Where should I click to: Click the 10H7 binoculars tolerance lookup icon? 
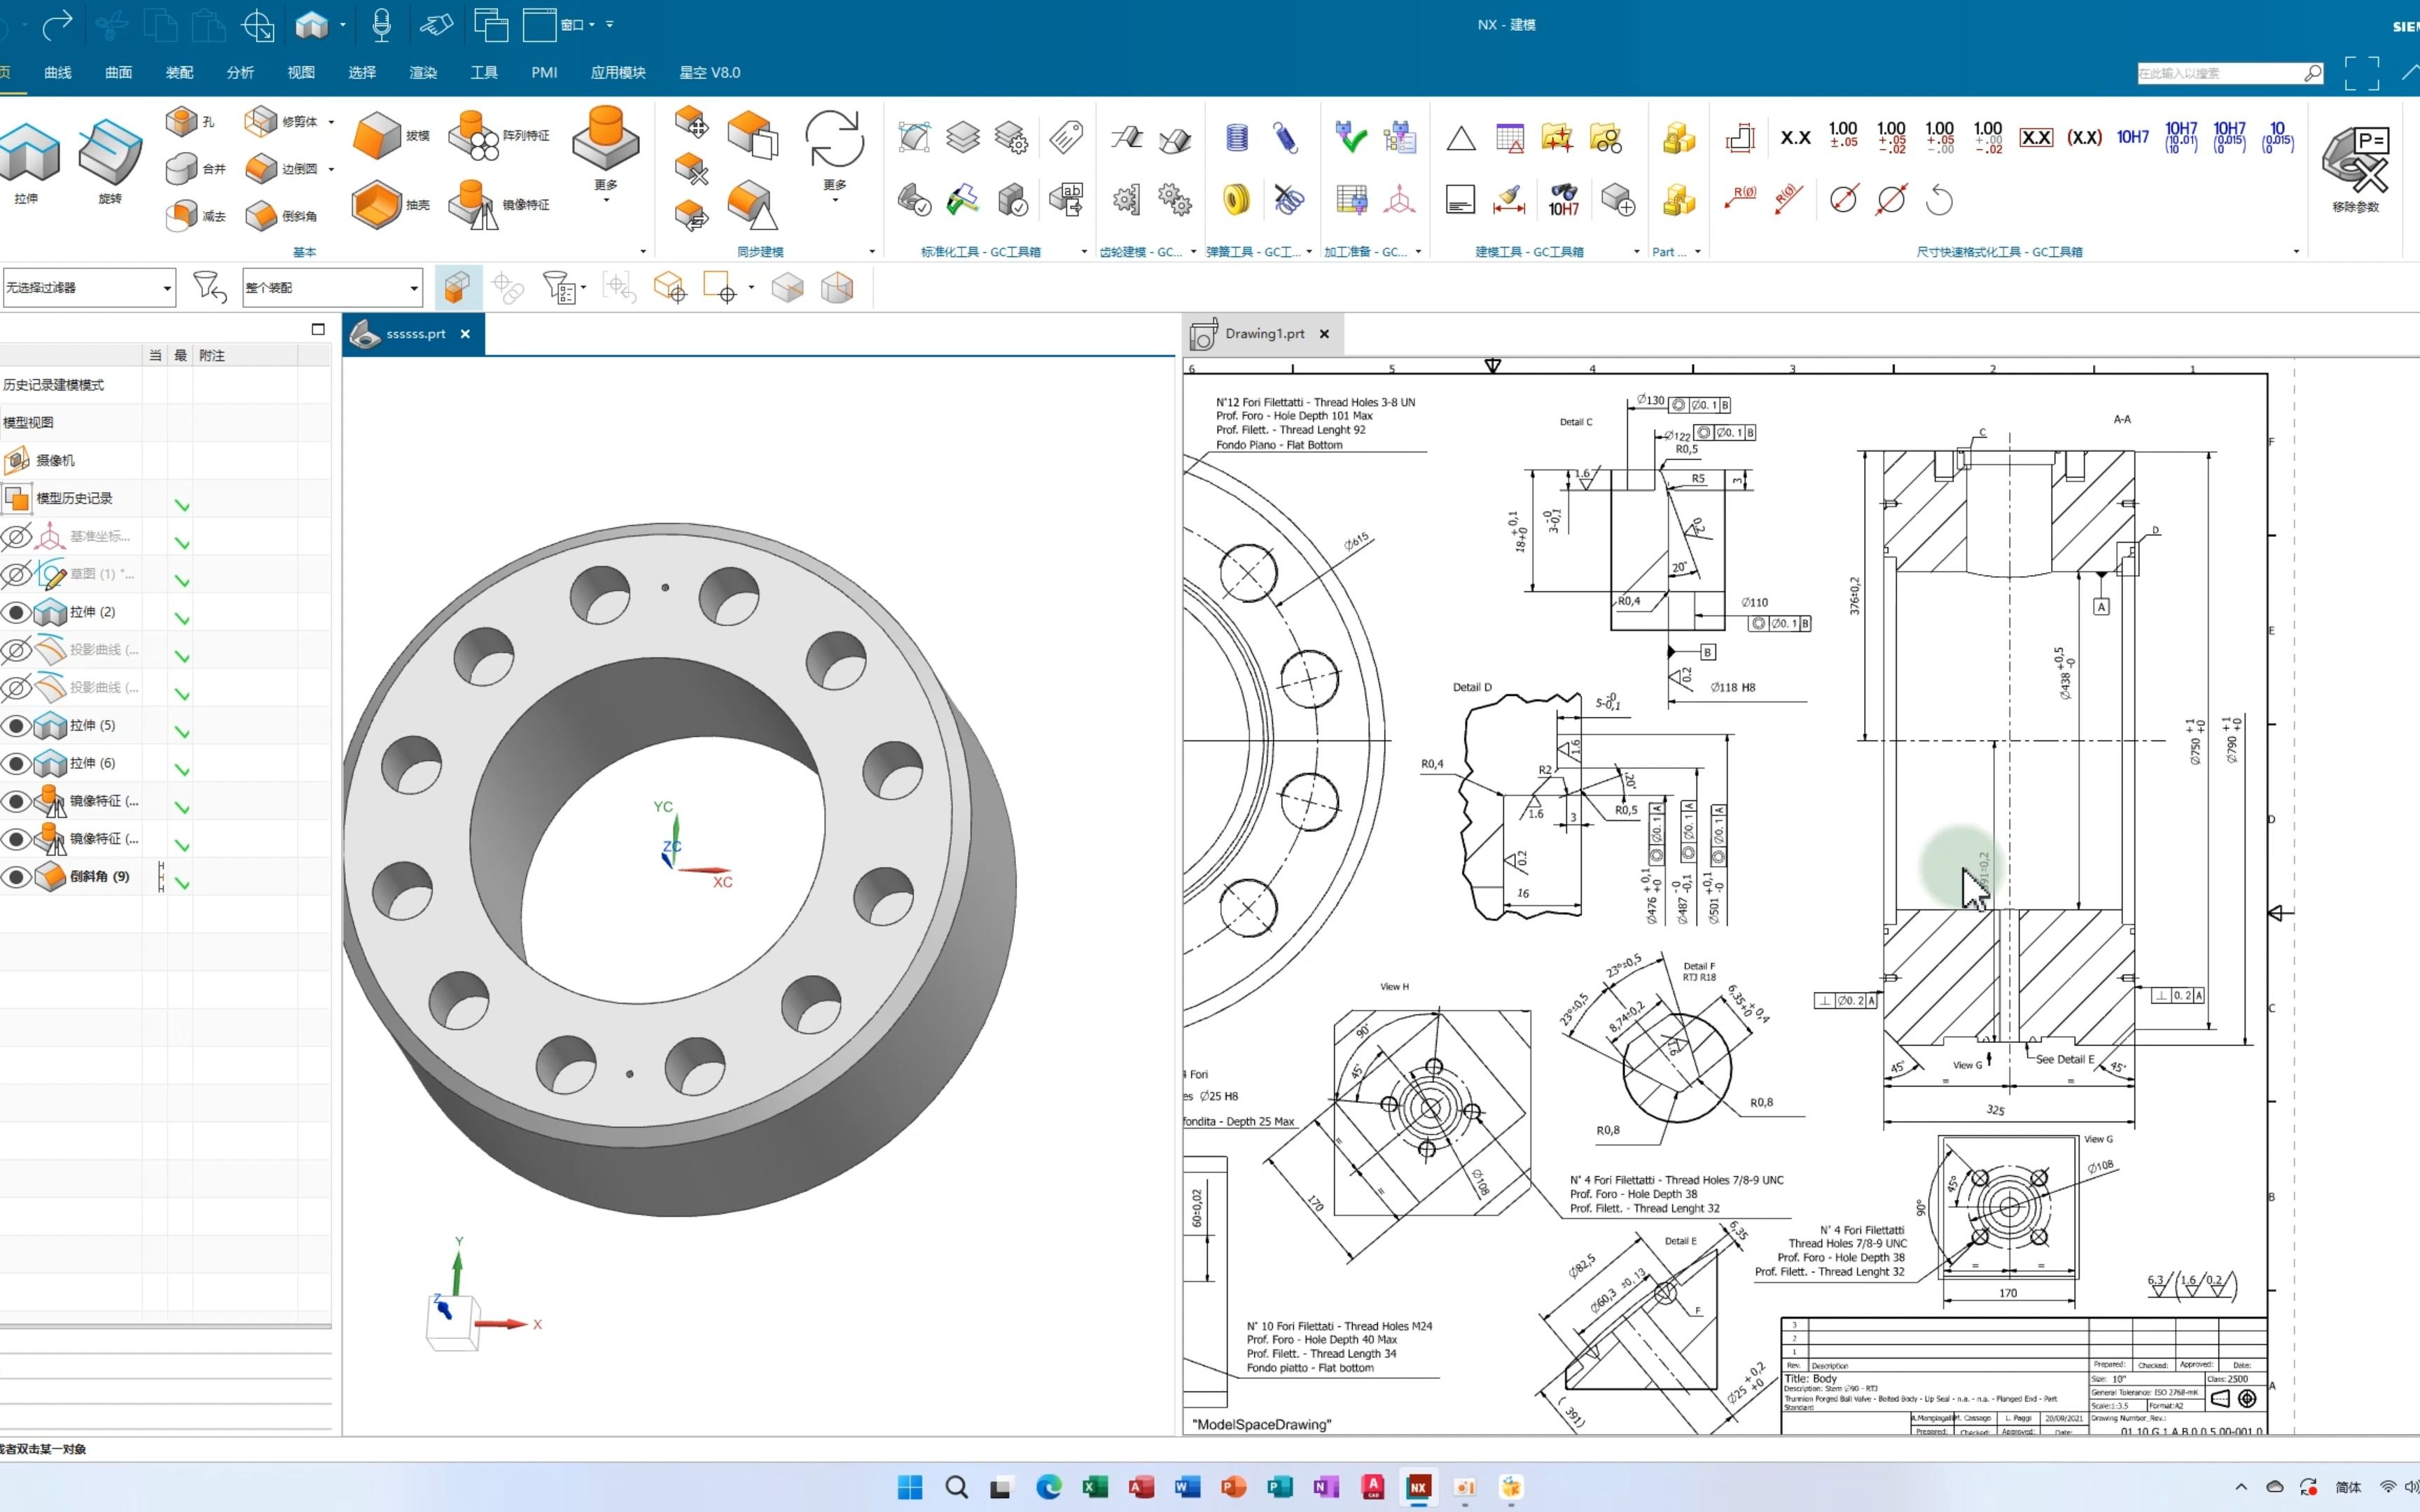coord(1563,199)
